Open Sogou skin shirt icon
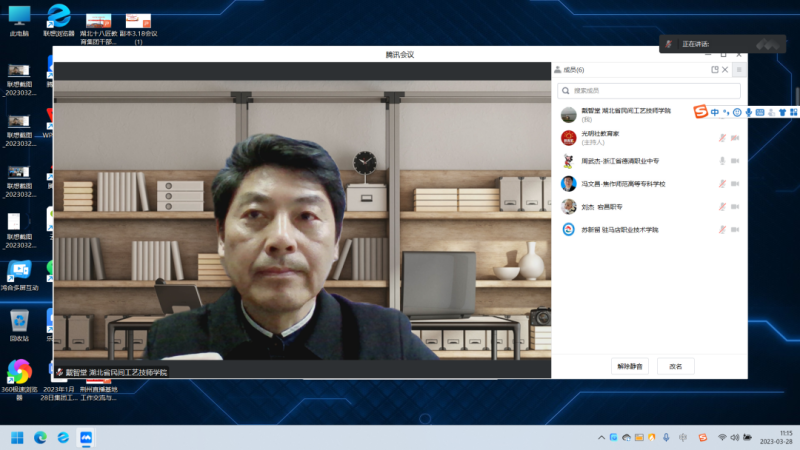Viewport: 800px width, 450px height. tap(782, 112)
